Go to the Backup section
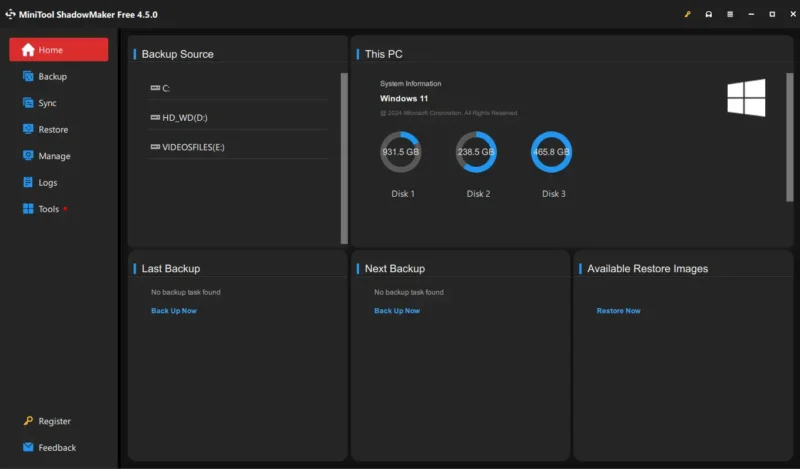 [x=45, y=76]
